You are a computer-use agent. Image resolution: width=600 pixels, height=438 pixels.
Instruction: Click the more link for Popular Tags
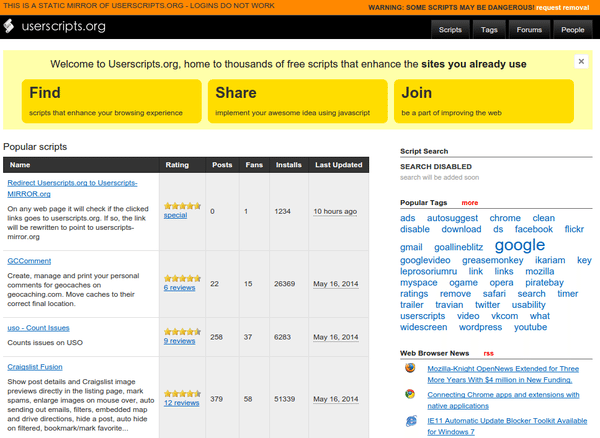tap(470, 203)
